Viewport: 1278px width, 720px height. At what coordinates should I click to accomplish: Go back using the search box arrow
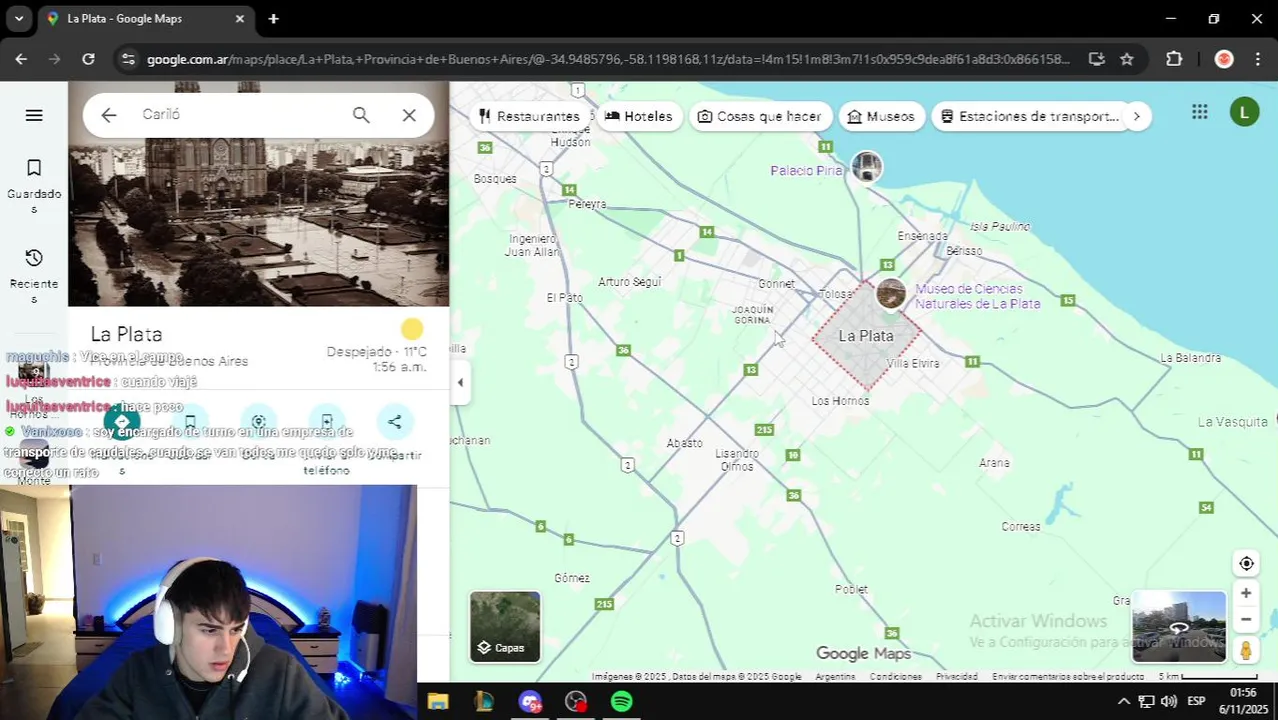click(x=109, y=115)
